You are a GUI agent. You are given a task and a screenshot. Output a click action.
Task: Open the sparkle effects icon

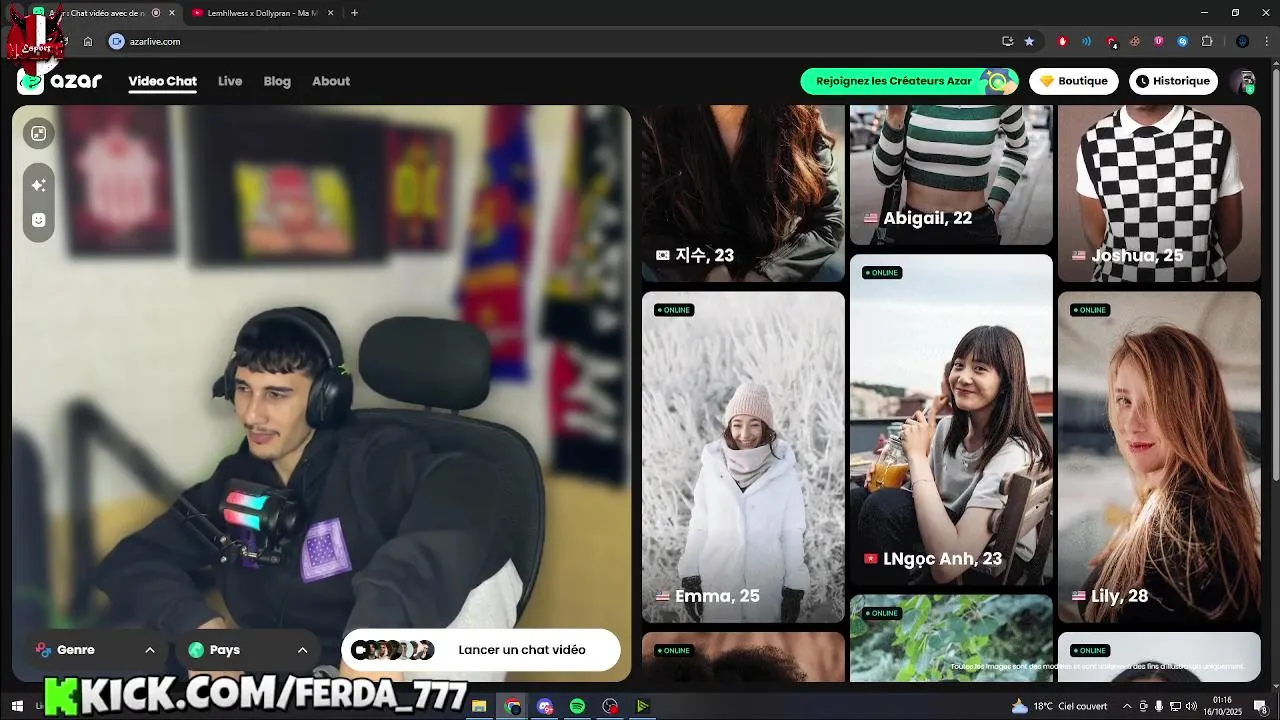pos(39,185)
